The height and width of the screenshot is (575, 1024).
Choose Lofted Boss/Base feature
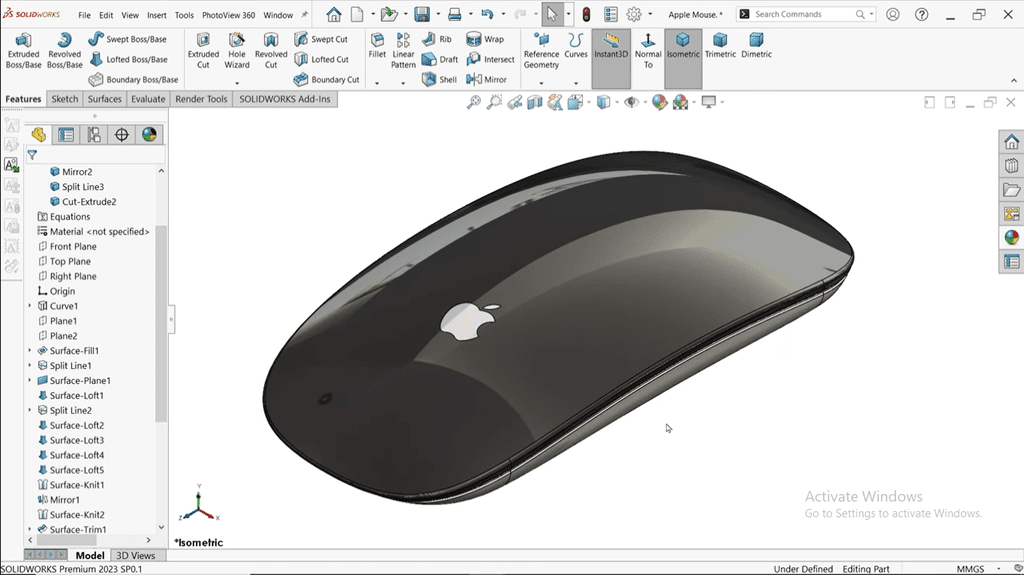tap(129, 59)
